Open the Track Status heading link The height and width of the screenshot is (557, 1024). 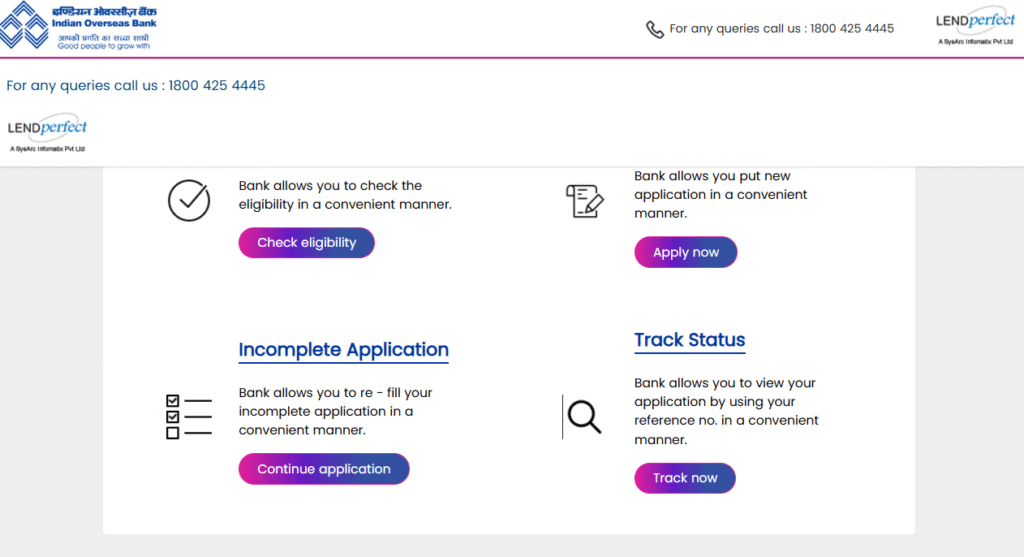click(689, 340)
